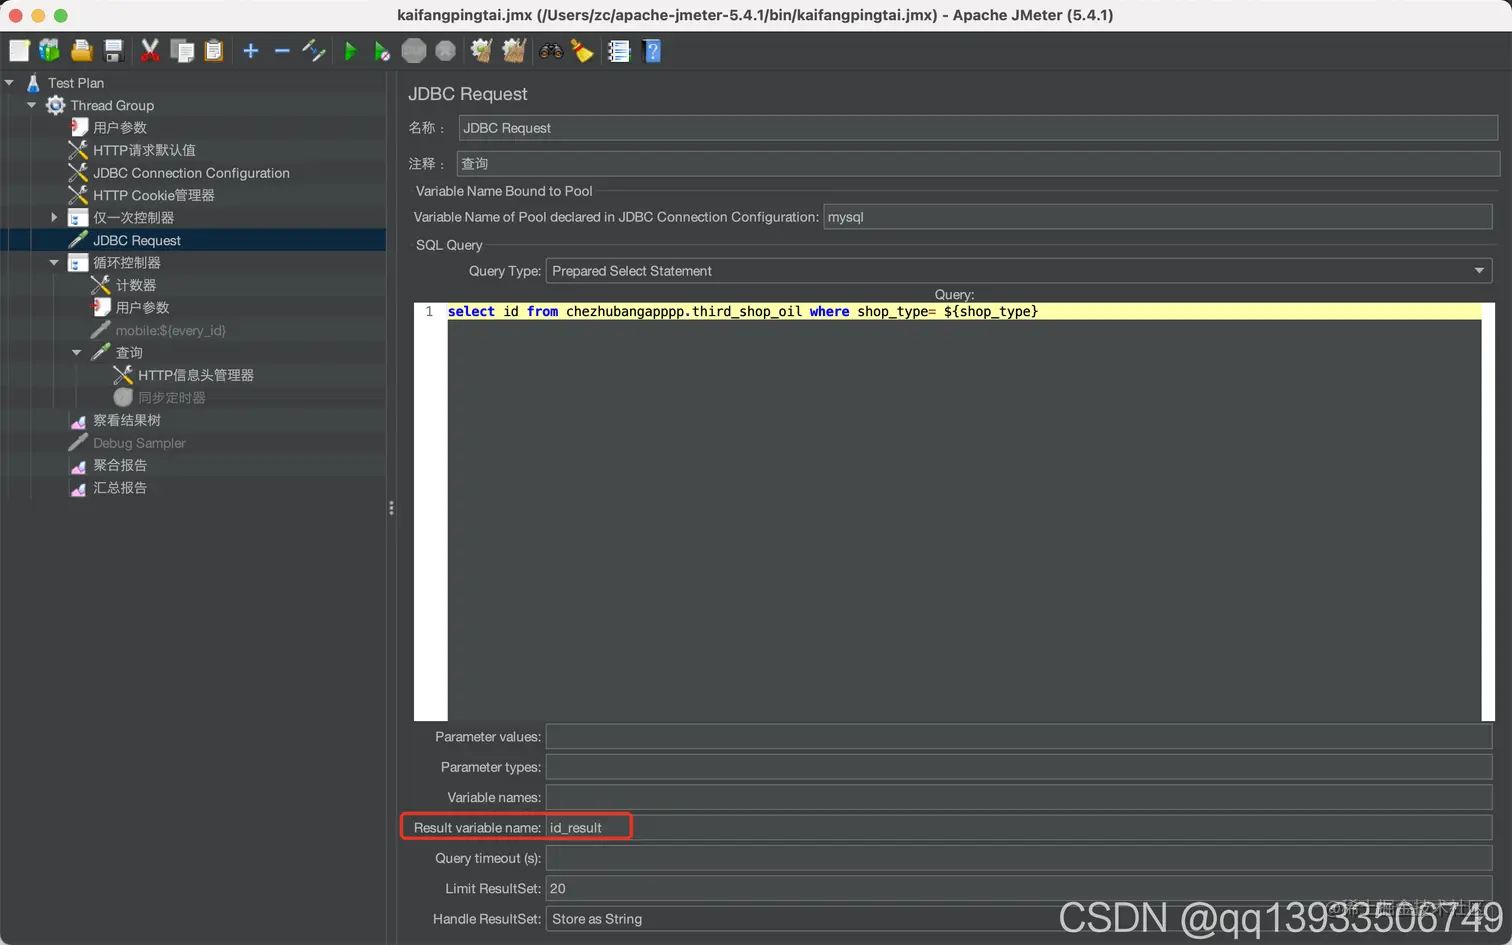Open the Function Helper dialog icon

pyautogui.click(x=619, y=51)
